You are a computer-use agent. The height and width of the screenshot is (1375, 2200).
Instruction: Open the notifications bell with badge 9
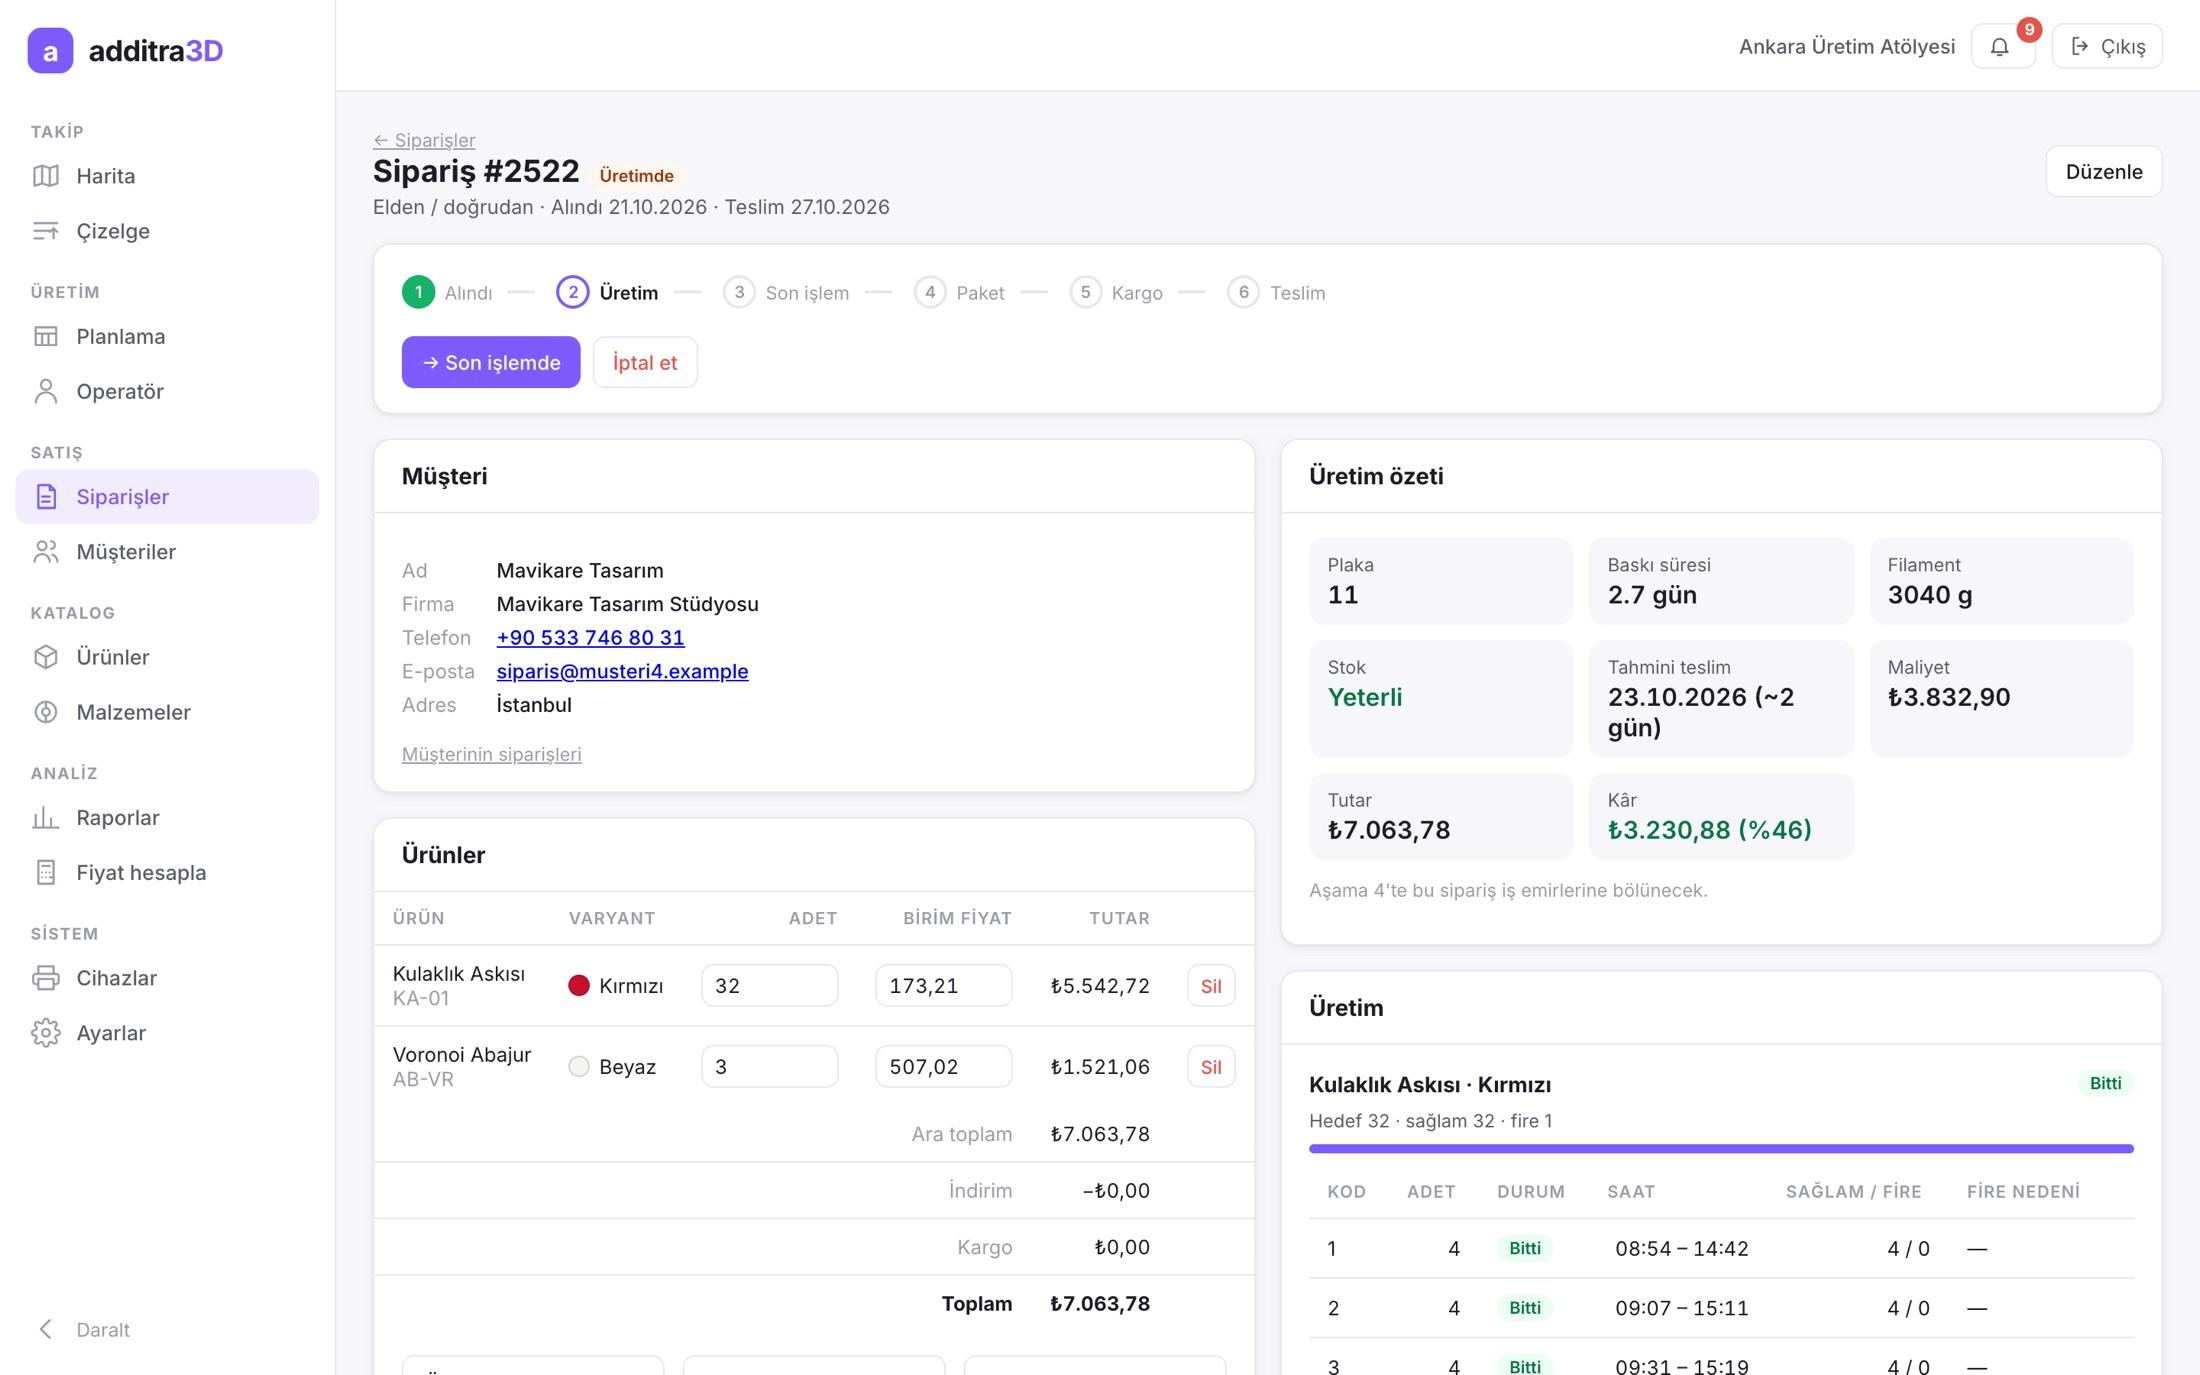(2002, 46)
